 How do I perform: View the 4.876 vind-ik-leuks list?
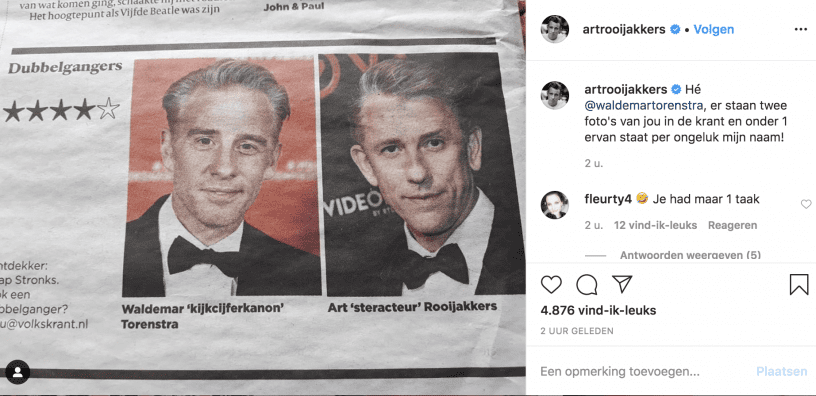[x=598, y=311]
